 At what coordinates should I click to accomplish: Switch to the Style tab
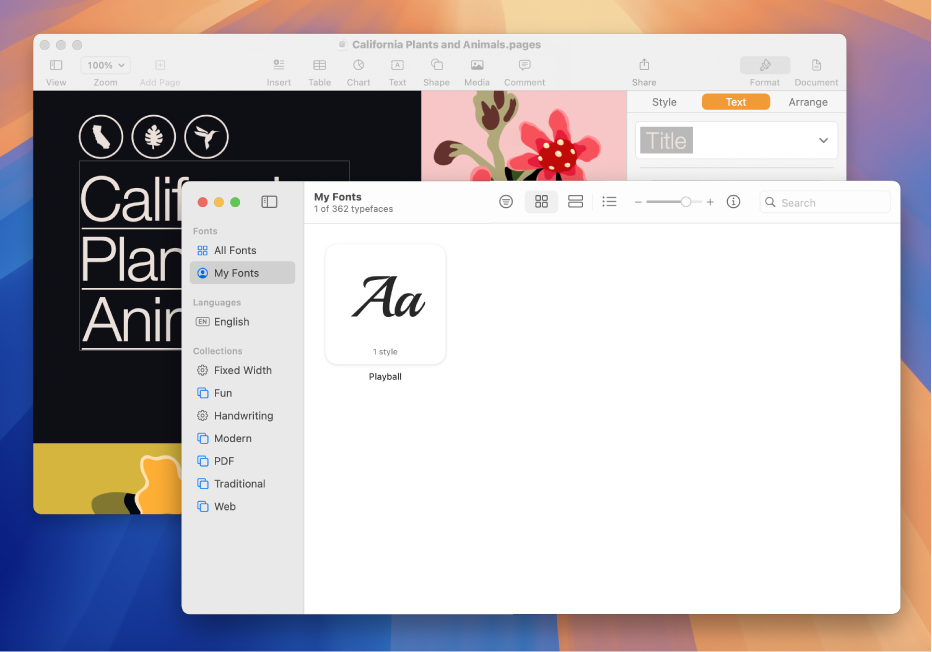664,102
